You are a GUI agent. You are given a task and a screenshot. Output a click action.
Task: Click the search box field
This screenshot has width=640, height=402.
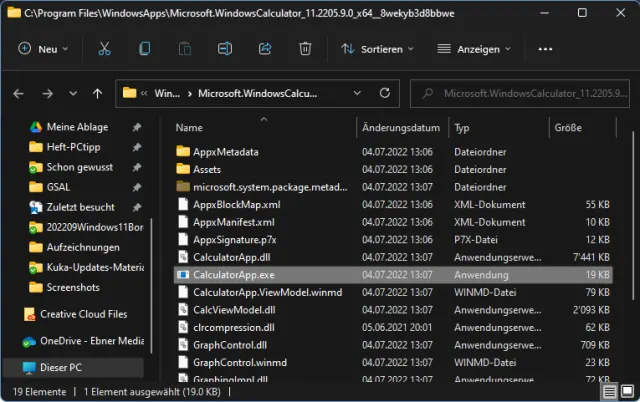530,94
